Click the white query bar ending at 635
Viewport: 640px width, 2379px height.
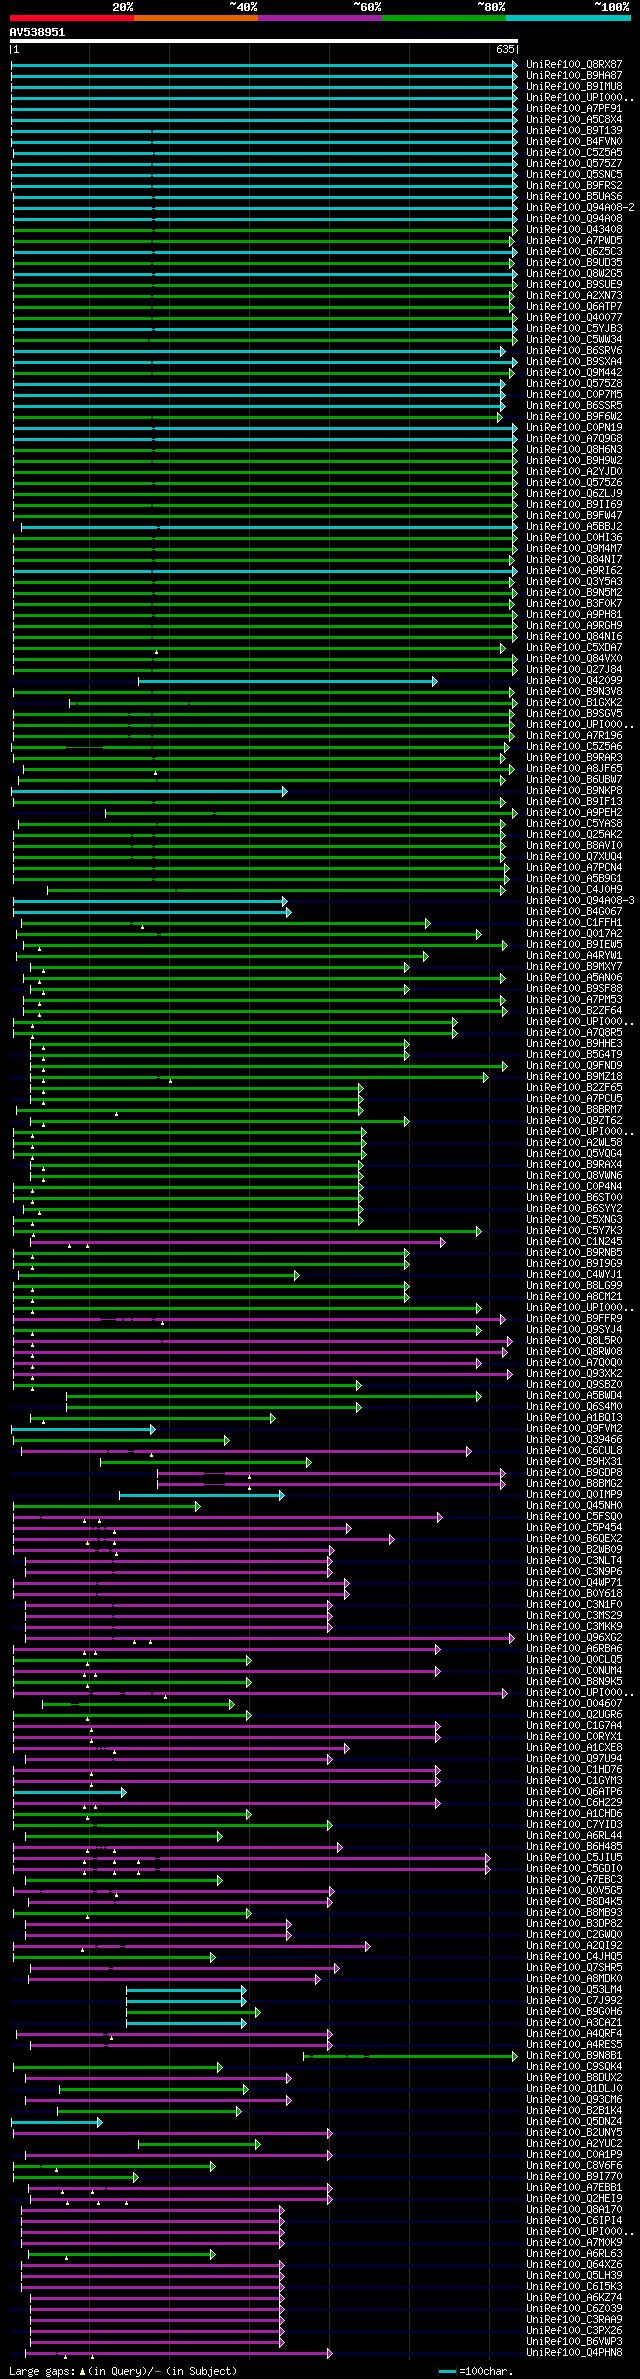coord(263,42)
